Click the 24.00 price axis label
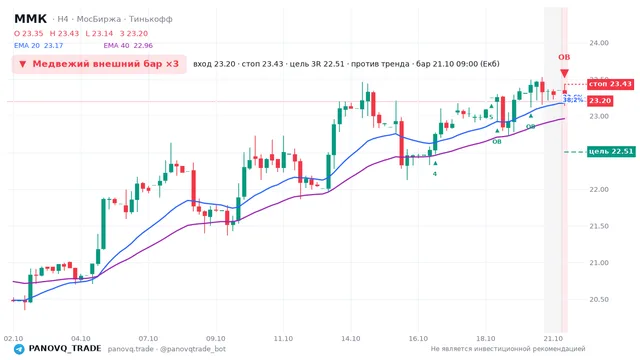 [599, 43]
